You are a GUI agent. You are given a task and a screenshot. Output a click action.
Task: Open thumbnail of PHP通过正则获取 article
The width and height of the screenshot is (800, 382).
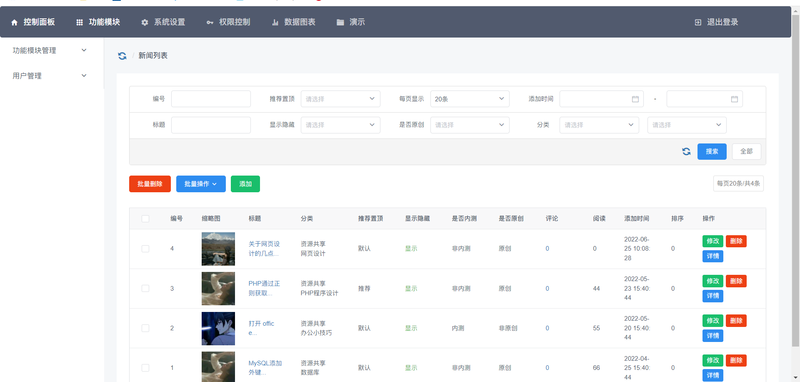[218, 289]
